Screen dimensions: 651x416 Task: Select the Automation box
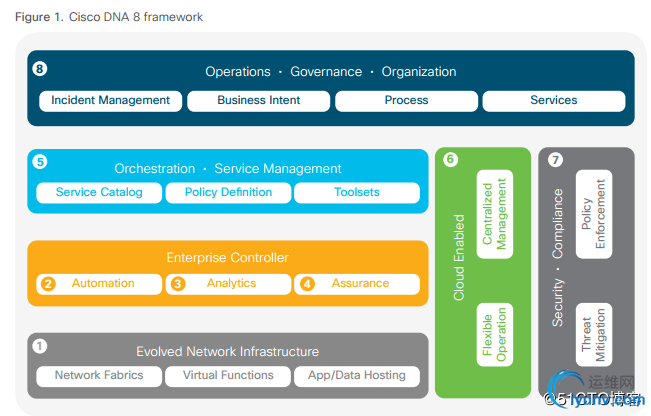click(x=99, y=284)
